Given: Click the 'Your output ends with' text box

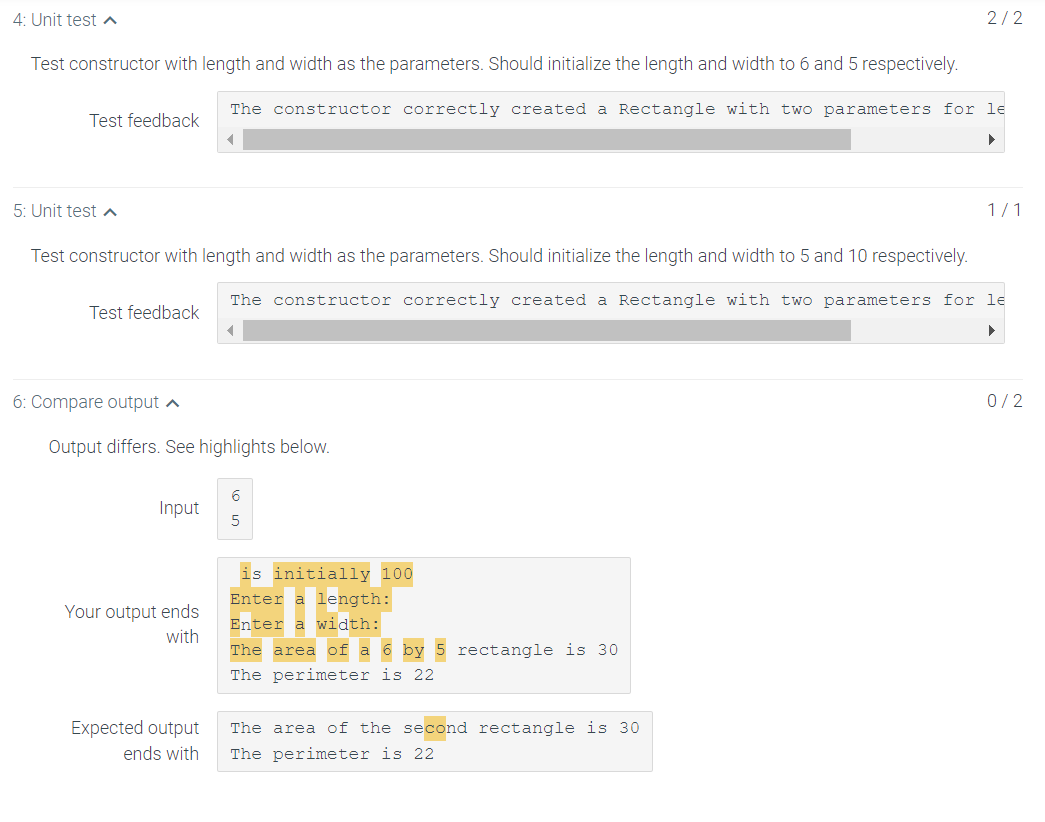Looking at the screenshot, I should 424,624.
